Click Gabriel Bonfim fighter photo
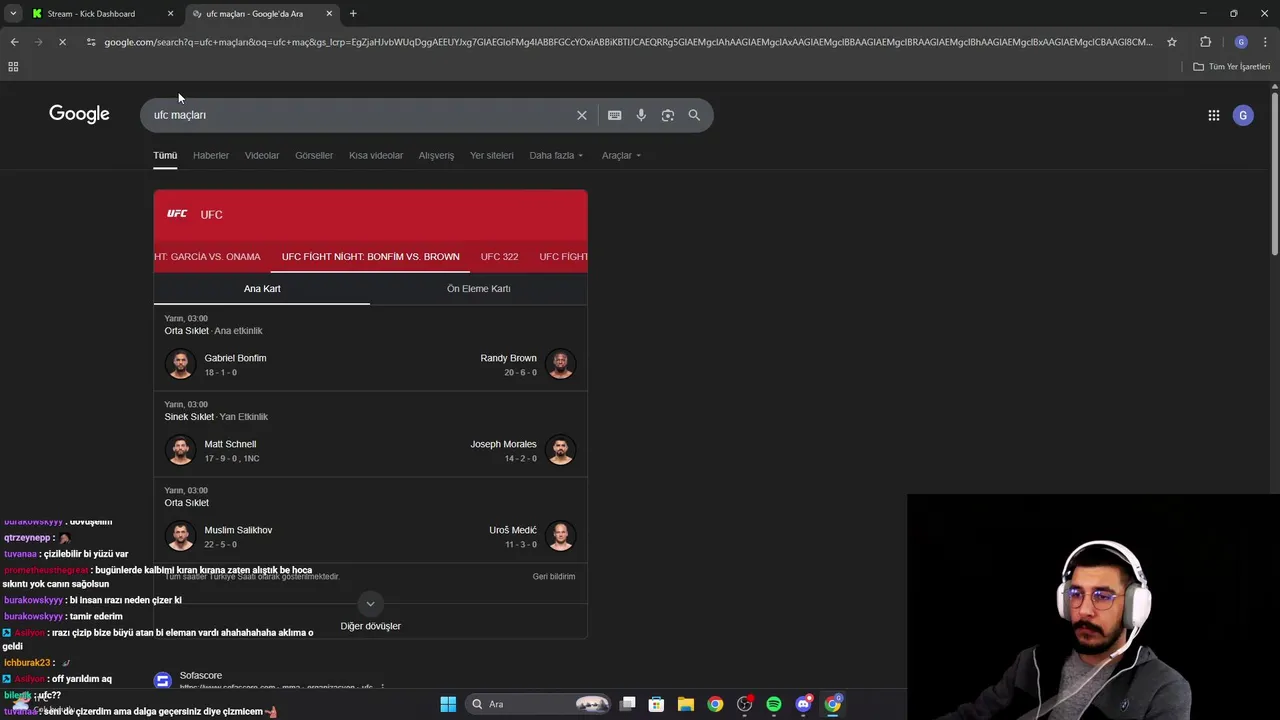Screen dimensions: 1280x720 pyautogui.click(x=180, y=364)
